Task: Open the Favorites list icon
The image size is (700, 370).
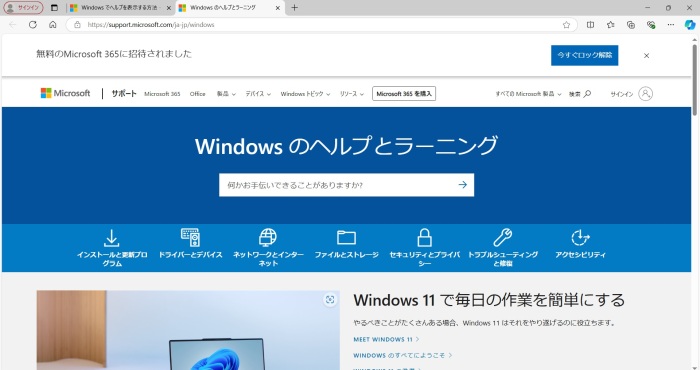Action: coord(610,25)
